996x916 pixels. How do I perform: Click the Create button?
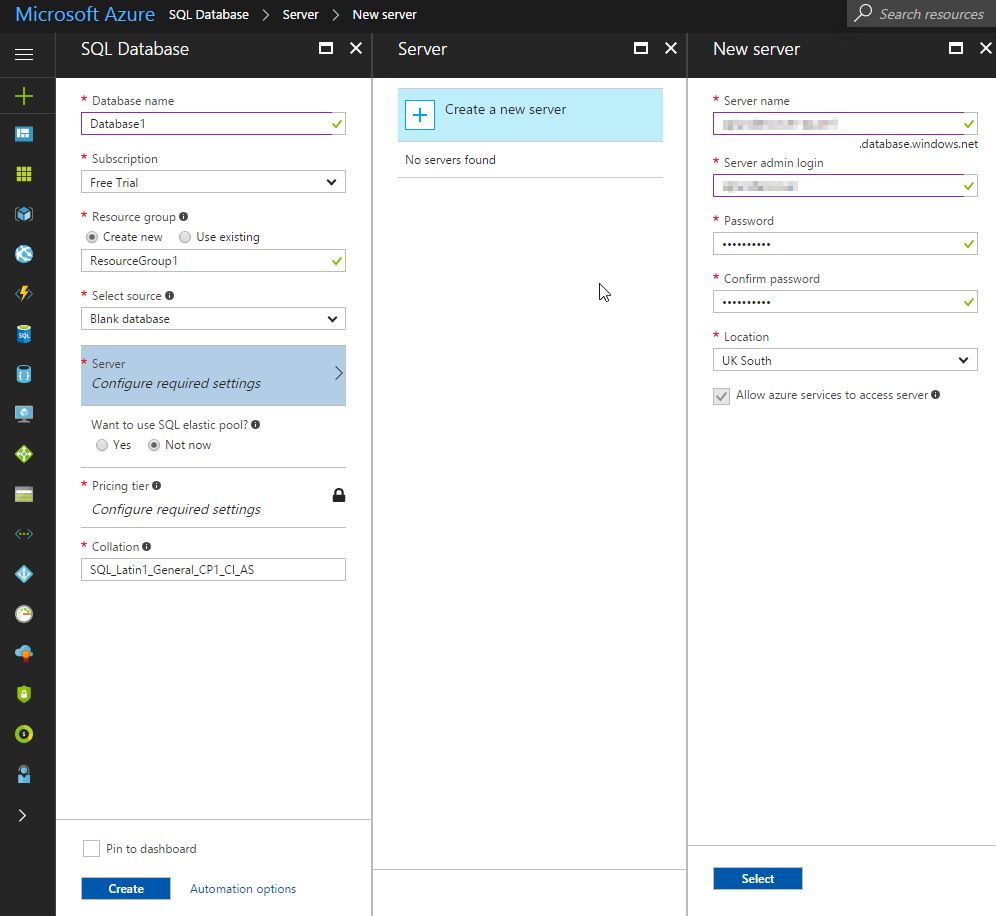point(126,889)
